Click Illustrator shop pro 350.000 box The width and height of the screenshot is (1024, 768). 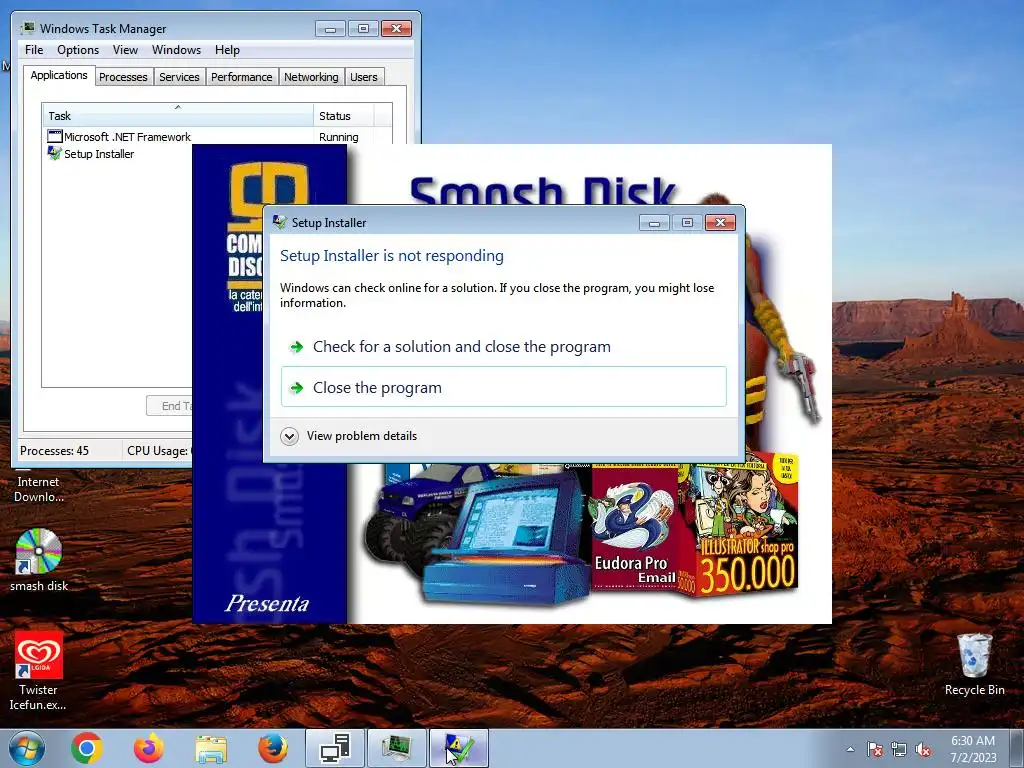click(x=745, y=524)
